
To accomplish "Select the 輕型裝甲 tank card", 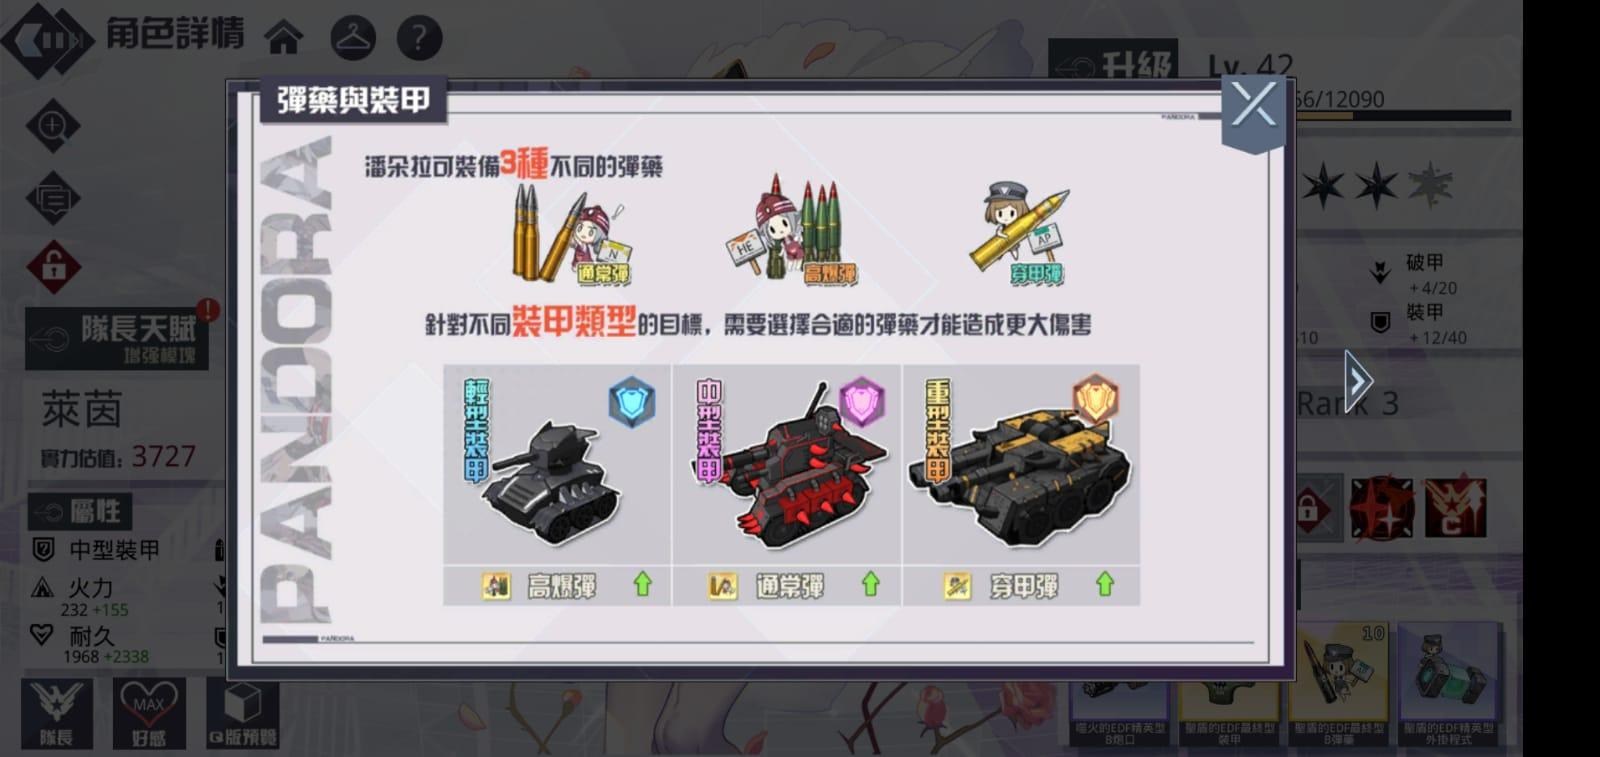I will (558, 485).
